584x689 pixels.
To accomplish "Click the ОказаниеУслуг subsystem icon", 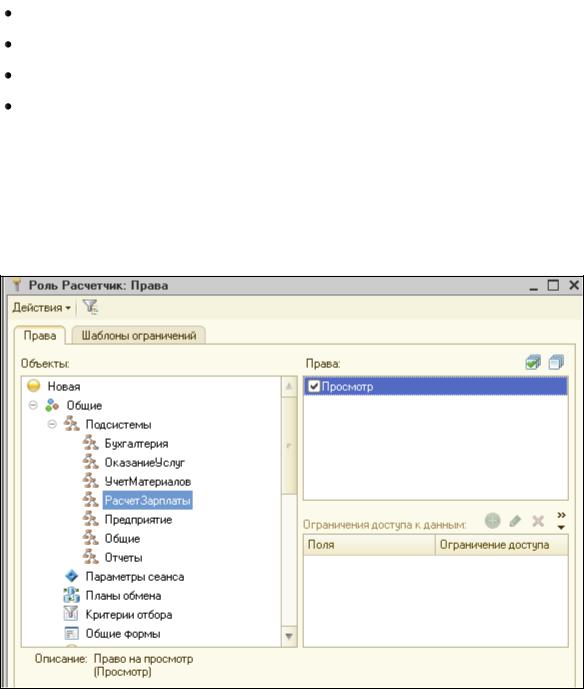I will coord(90,462).
